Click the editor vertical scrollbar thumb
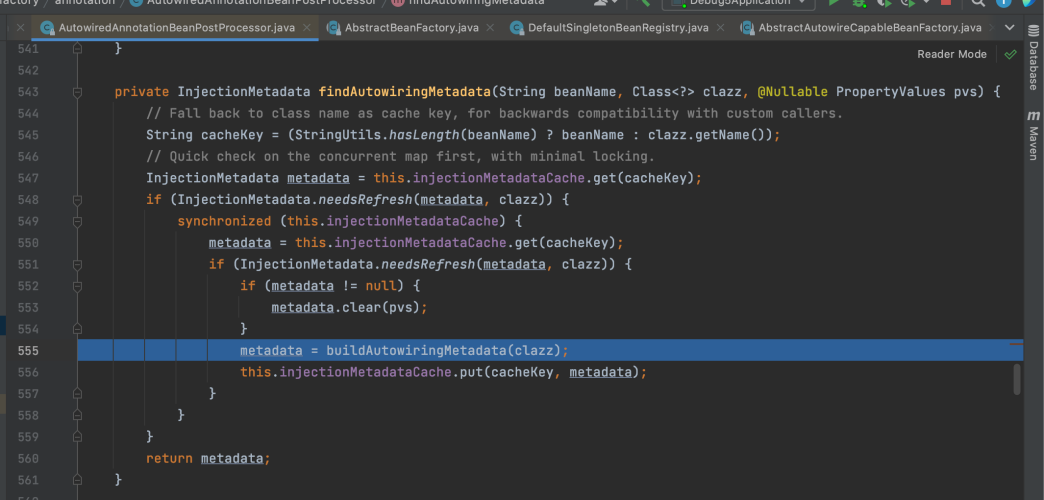Screen dimensions: 1044x500 click(1017, 378)
